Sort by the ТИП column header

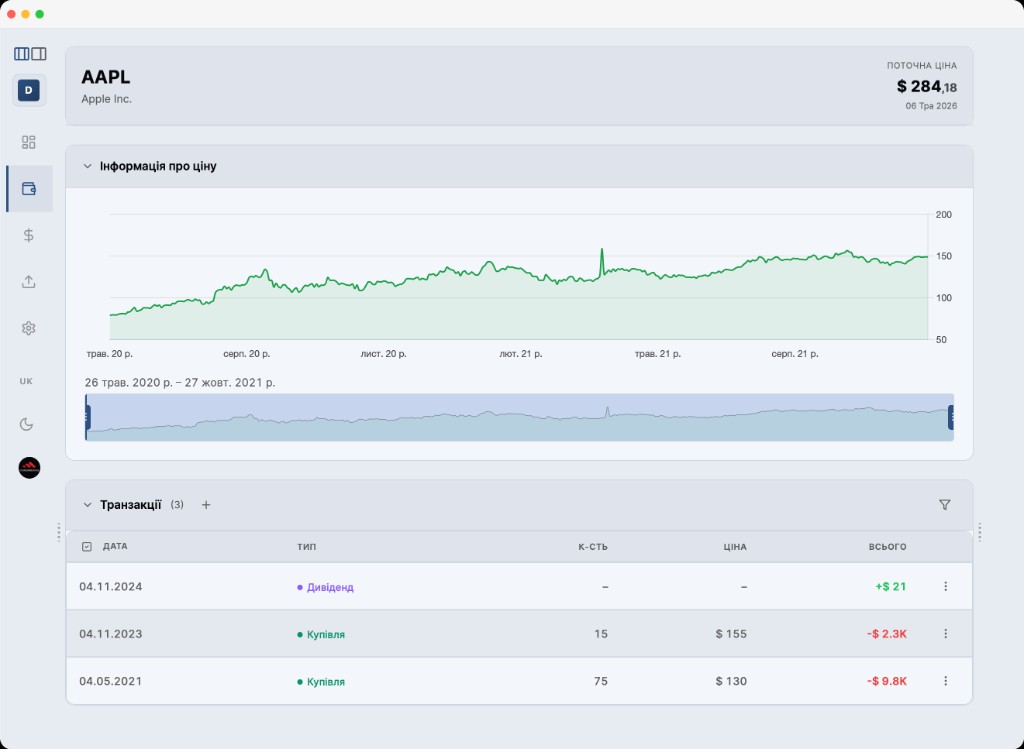[x=306, y=547]
